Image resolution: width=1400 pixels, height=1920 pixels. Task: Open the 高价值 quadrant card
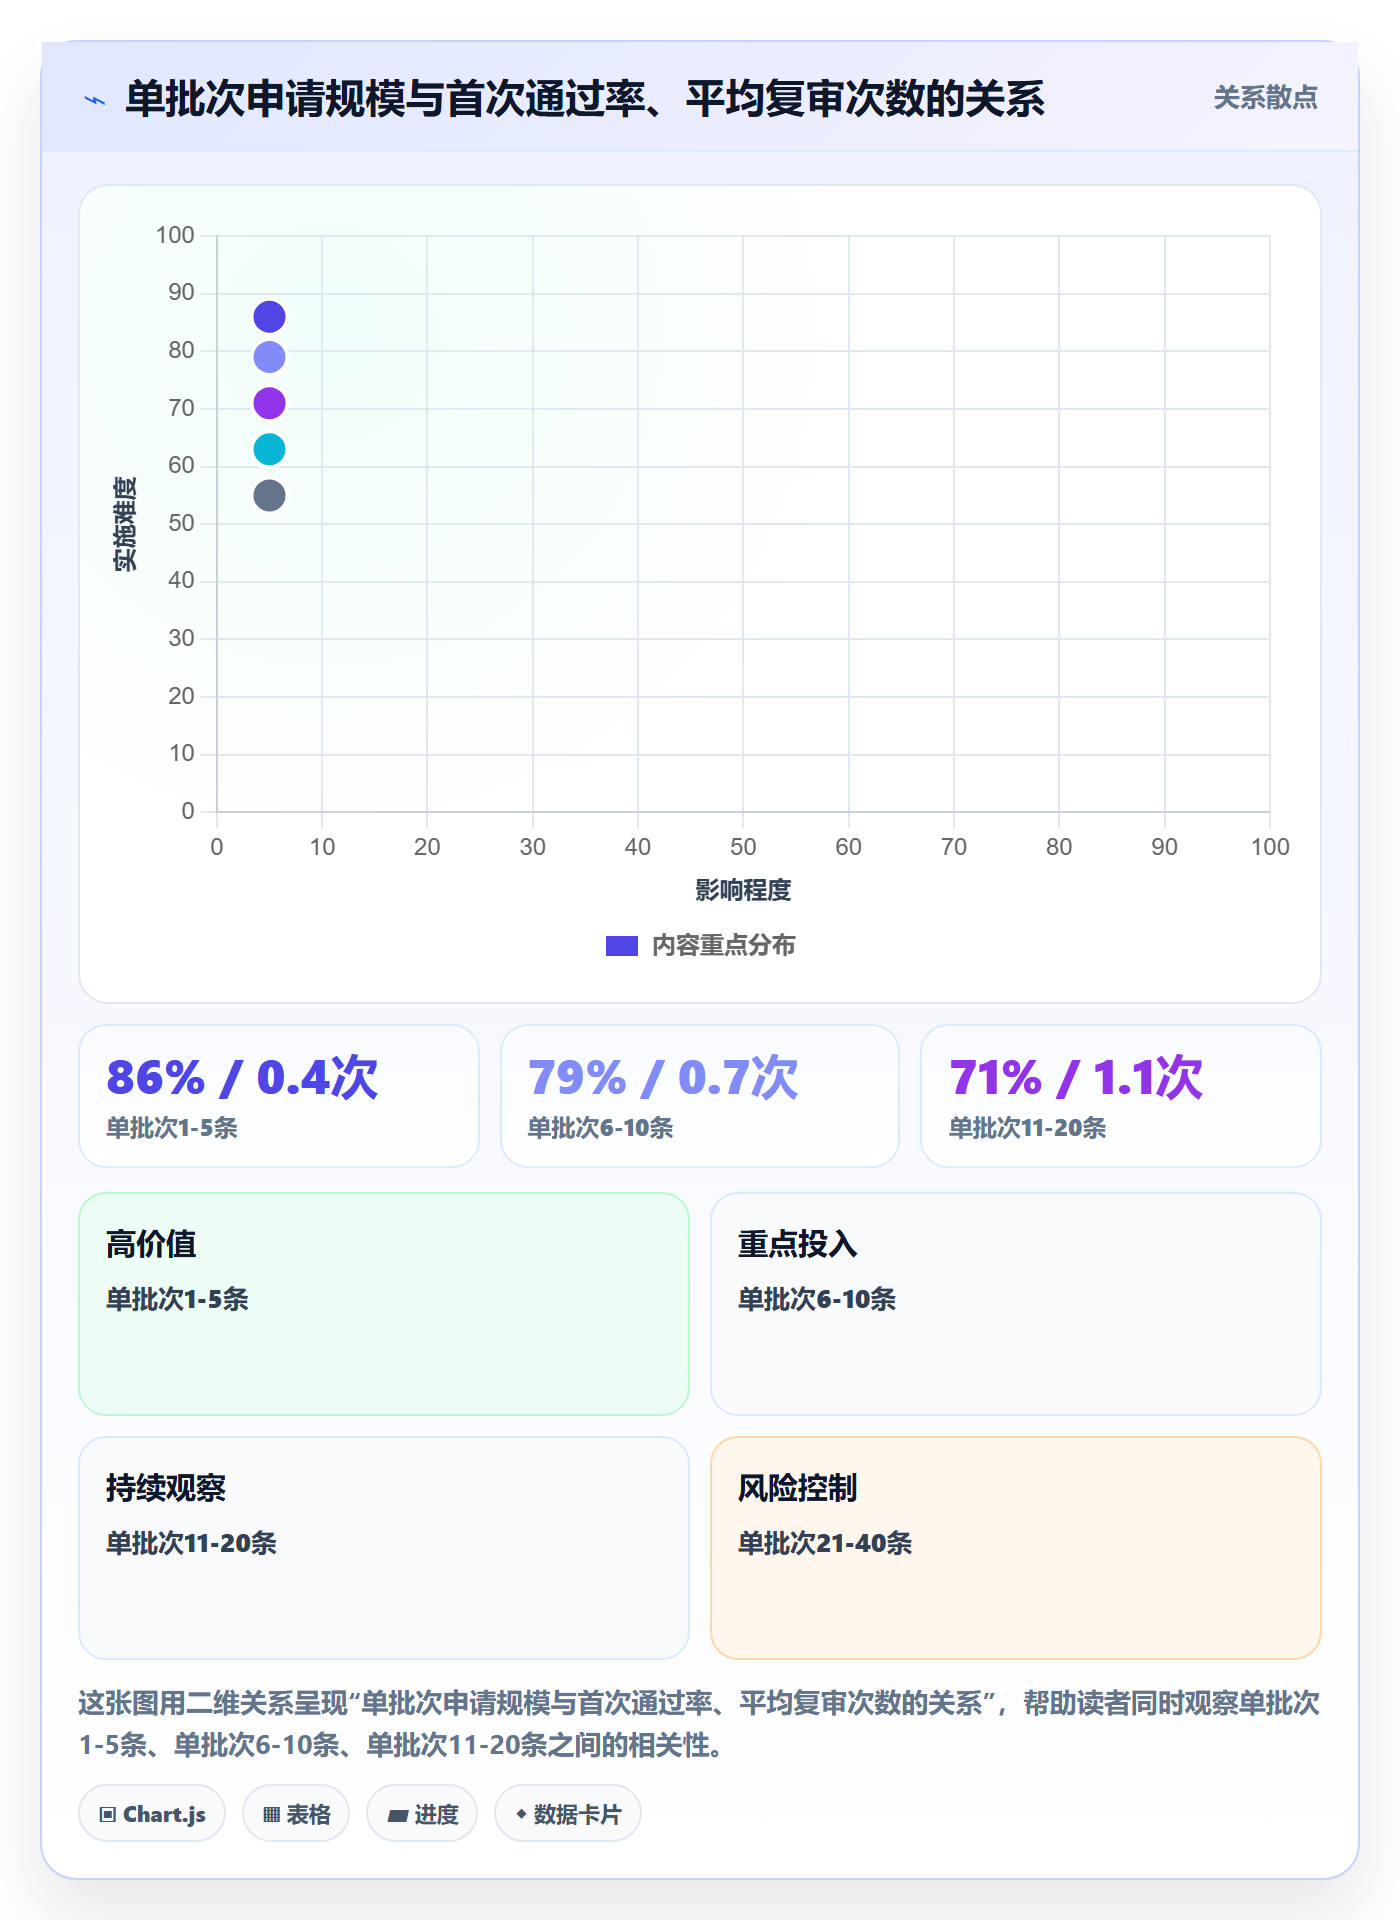(x=384, y=1304)
